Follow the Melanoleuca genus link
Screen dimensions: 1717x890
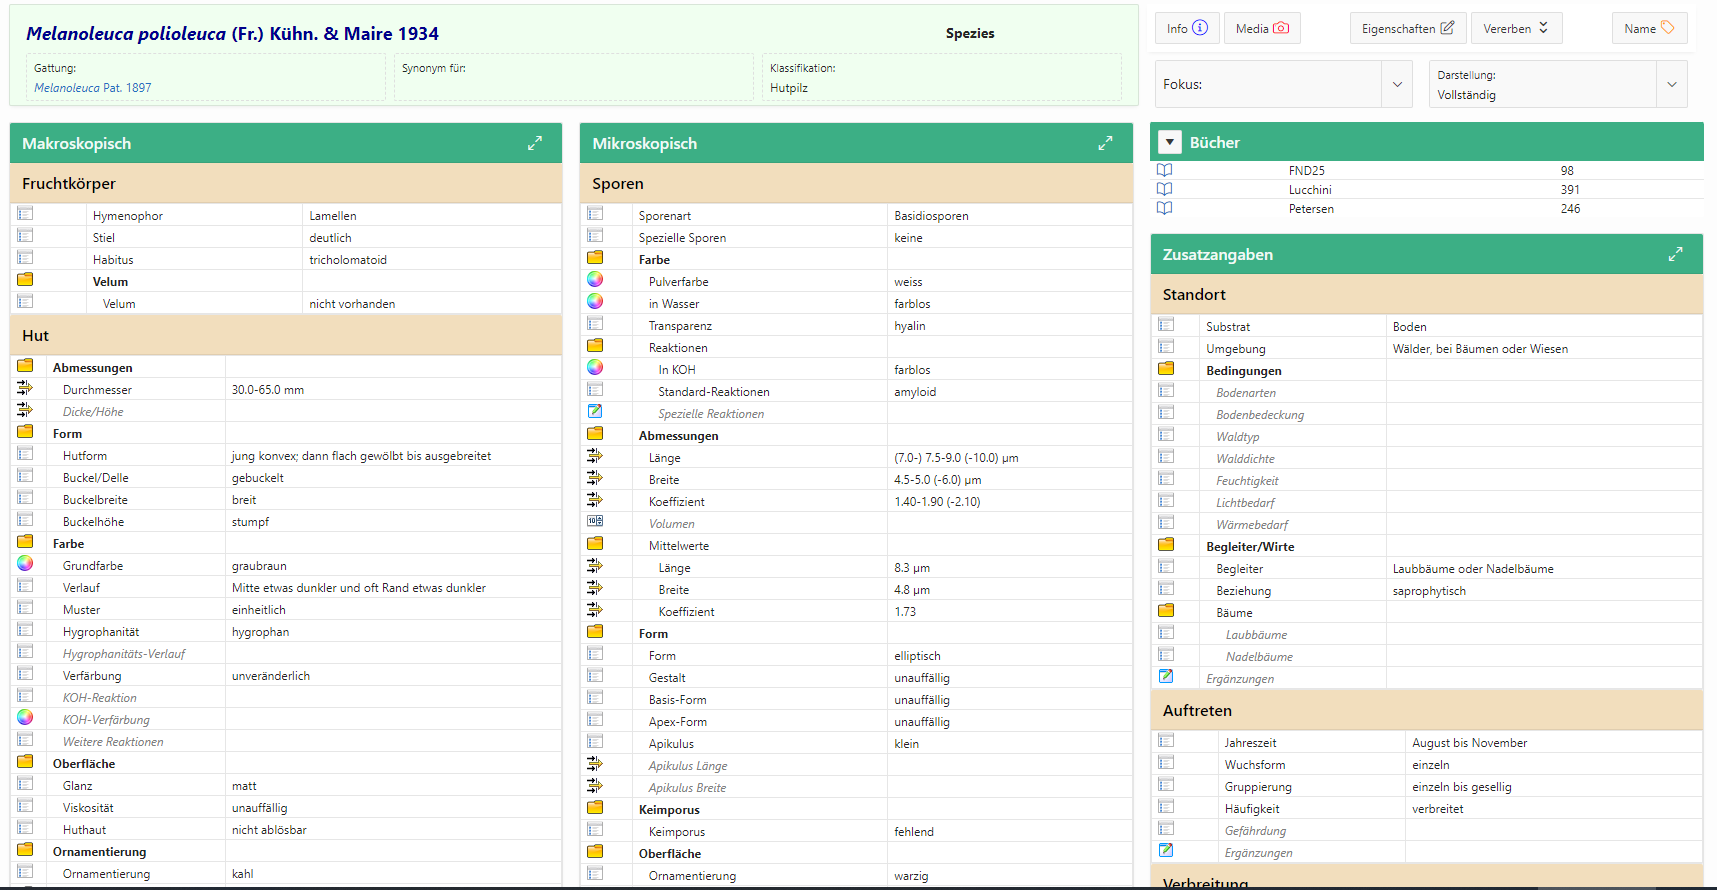pyautogui.click(x=67, y=88)
